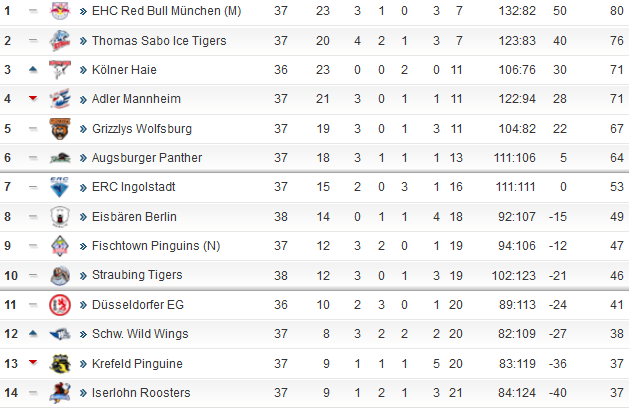Click the Krefeld Pinguine penguin logo

click(x=60, y=363)
